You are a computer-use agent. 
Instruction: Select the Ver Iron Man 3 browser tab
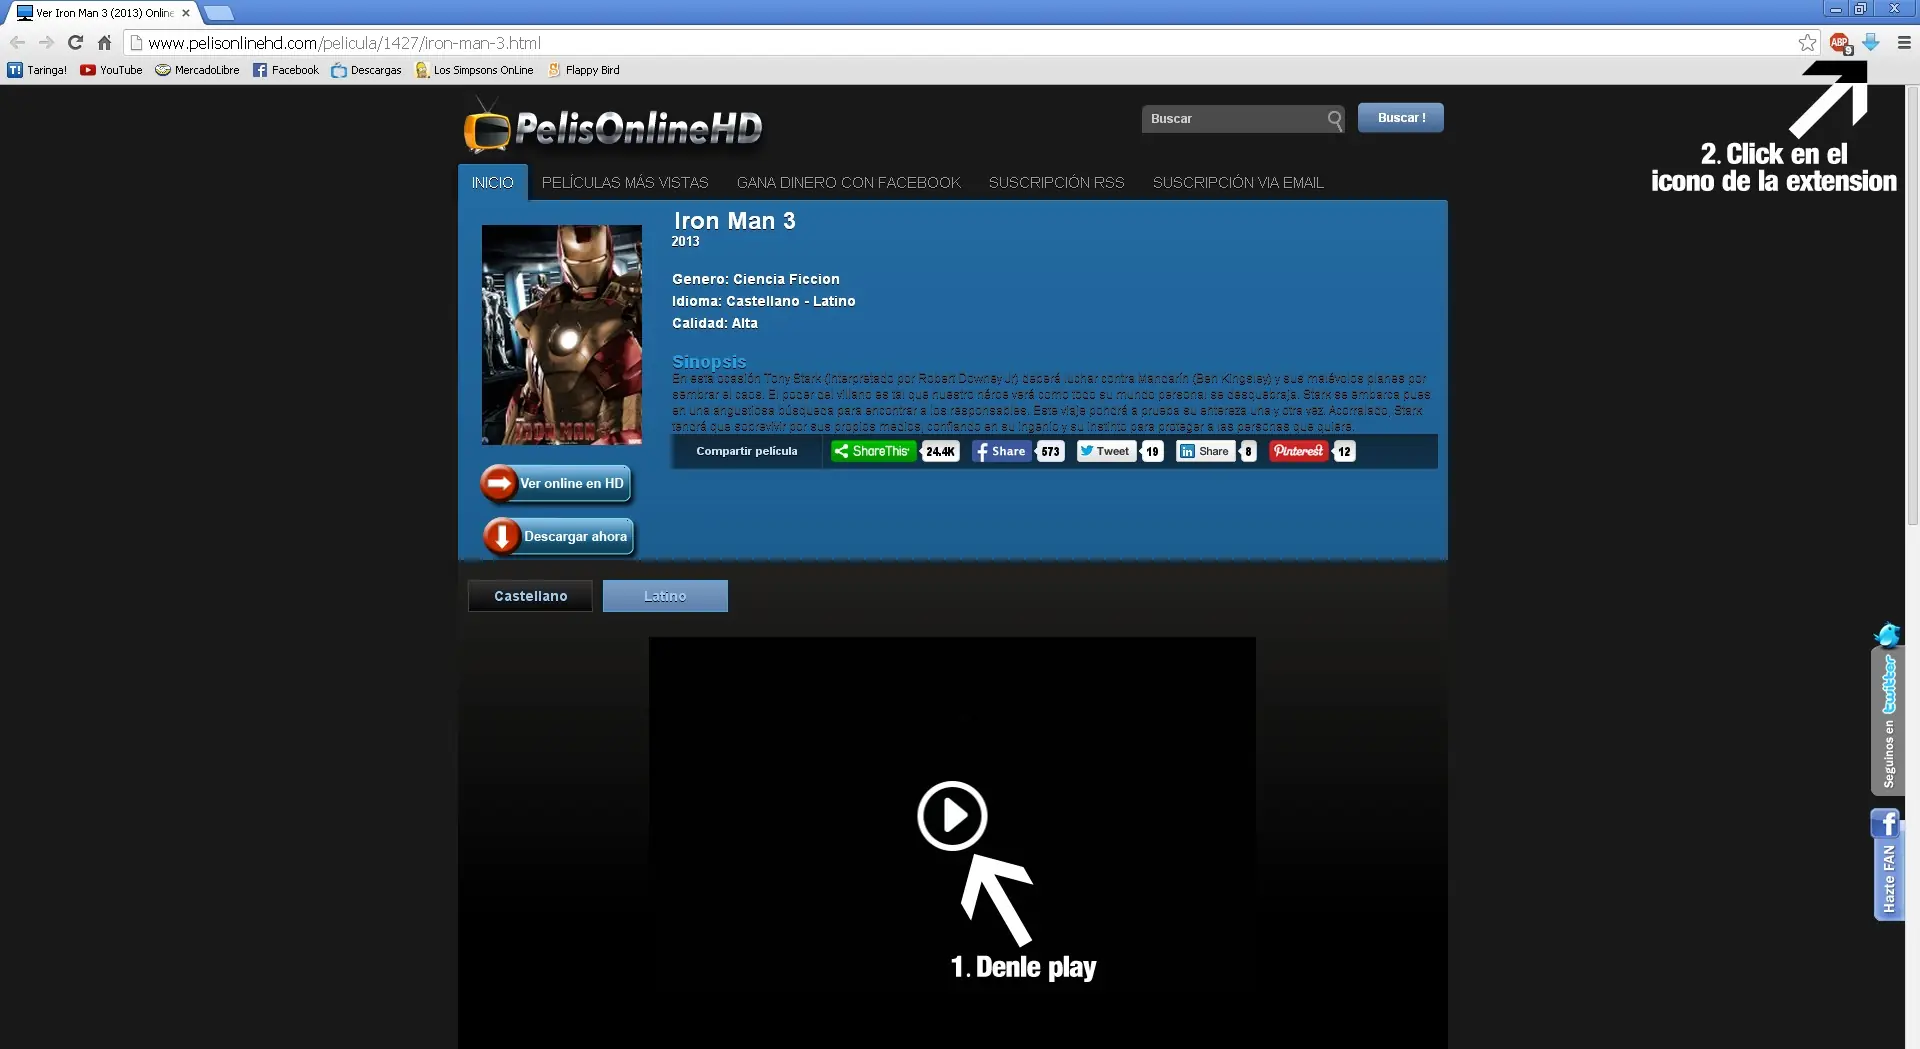103,13
